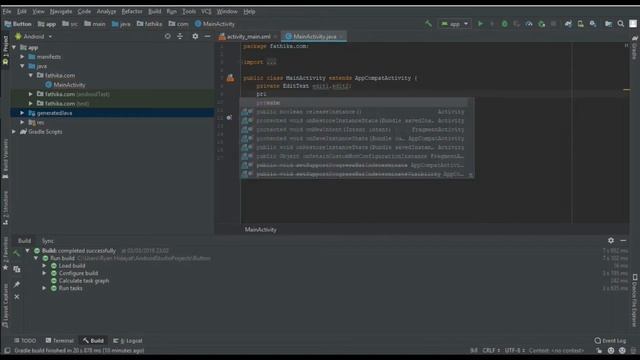Click the collapse all icon in Project panel

click(180, 36)
